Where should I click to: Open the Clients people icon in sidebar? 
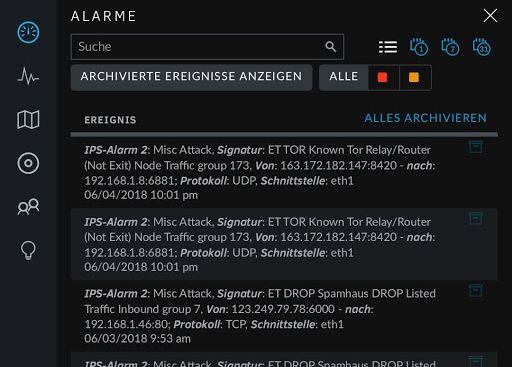[x=28, y=207]
